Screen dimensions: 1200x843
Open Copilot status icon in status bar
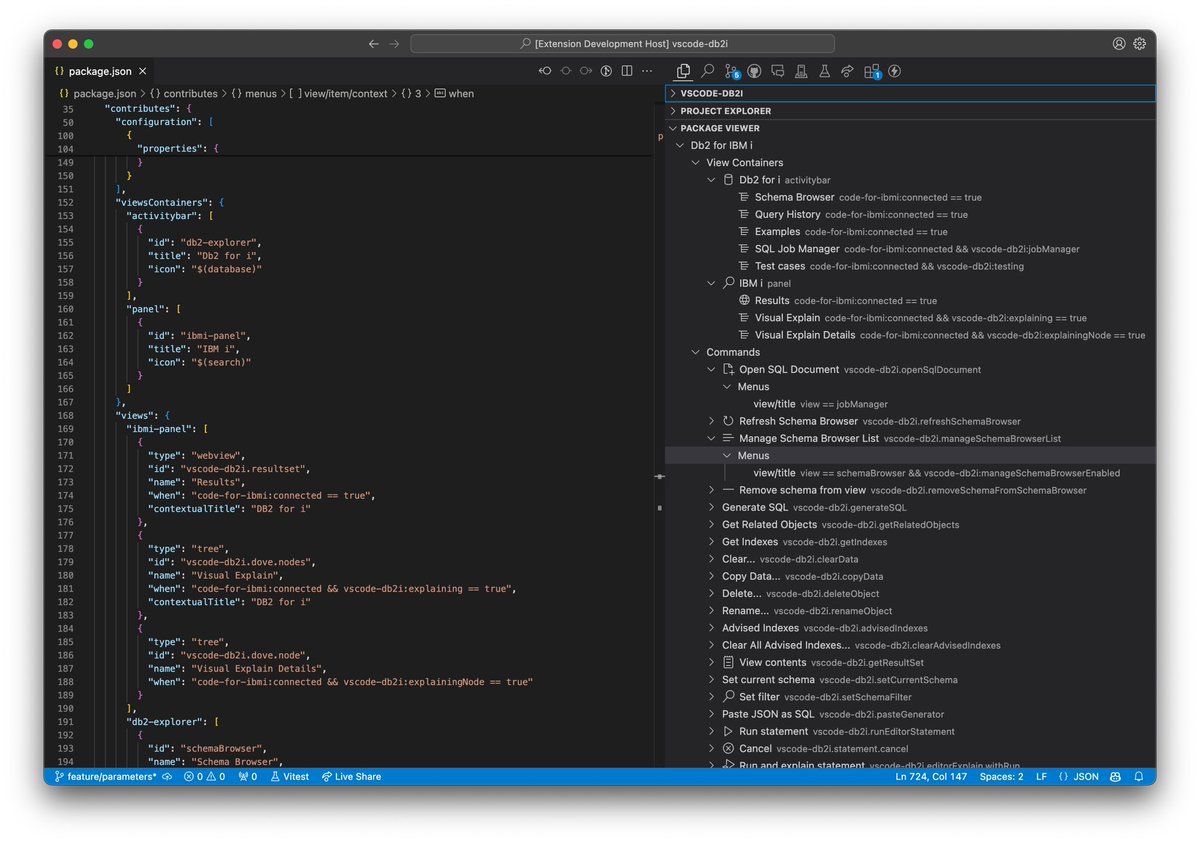(x=1115, y=776)
